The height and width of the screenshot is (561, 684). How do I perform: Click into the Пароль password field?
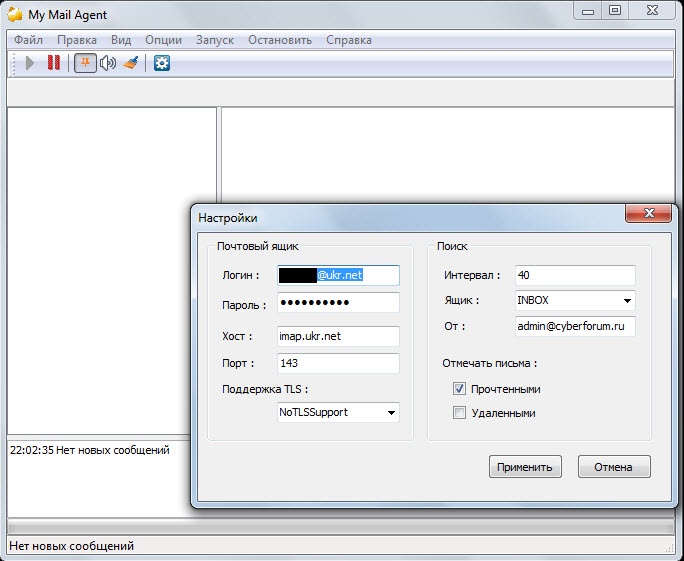pyautogui.click(x=338, y=303)
